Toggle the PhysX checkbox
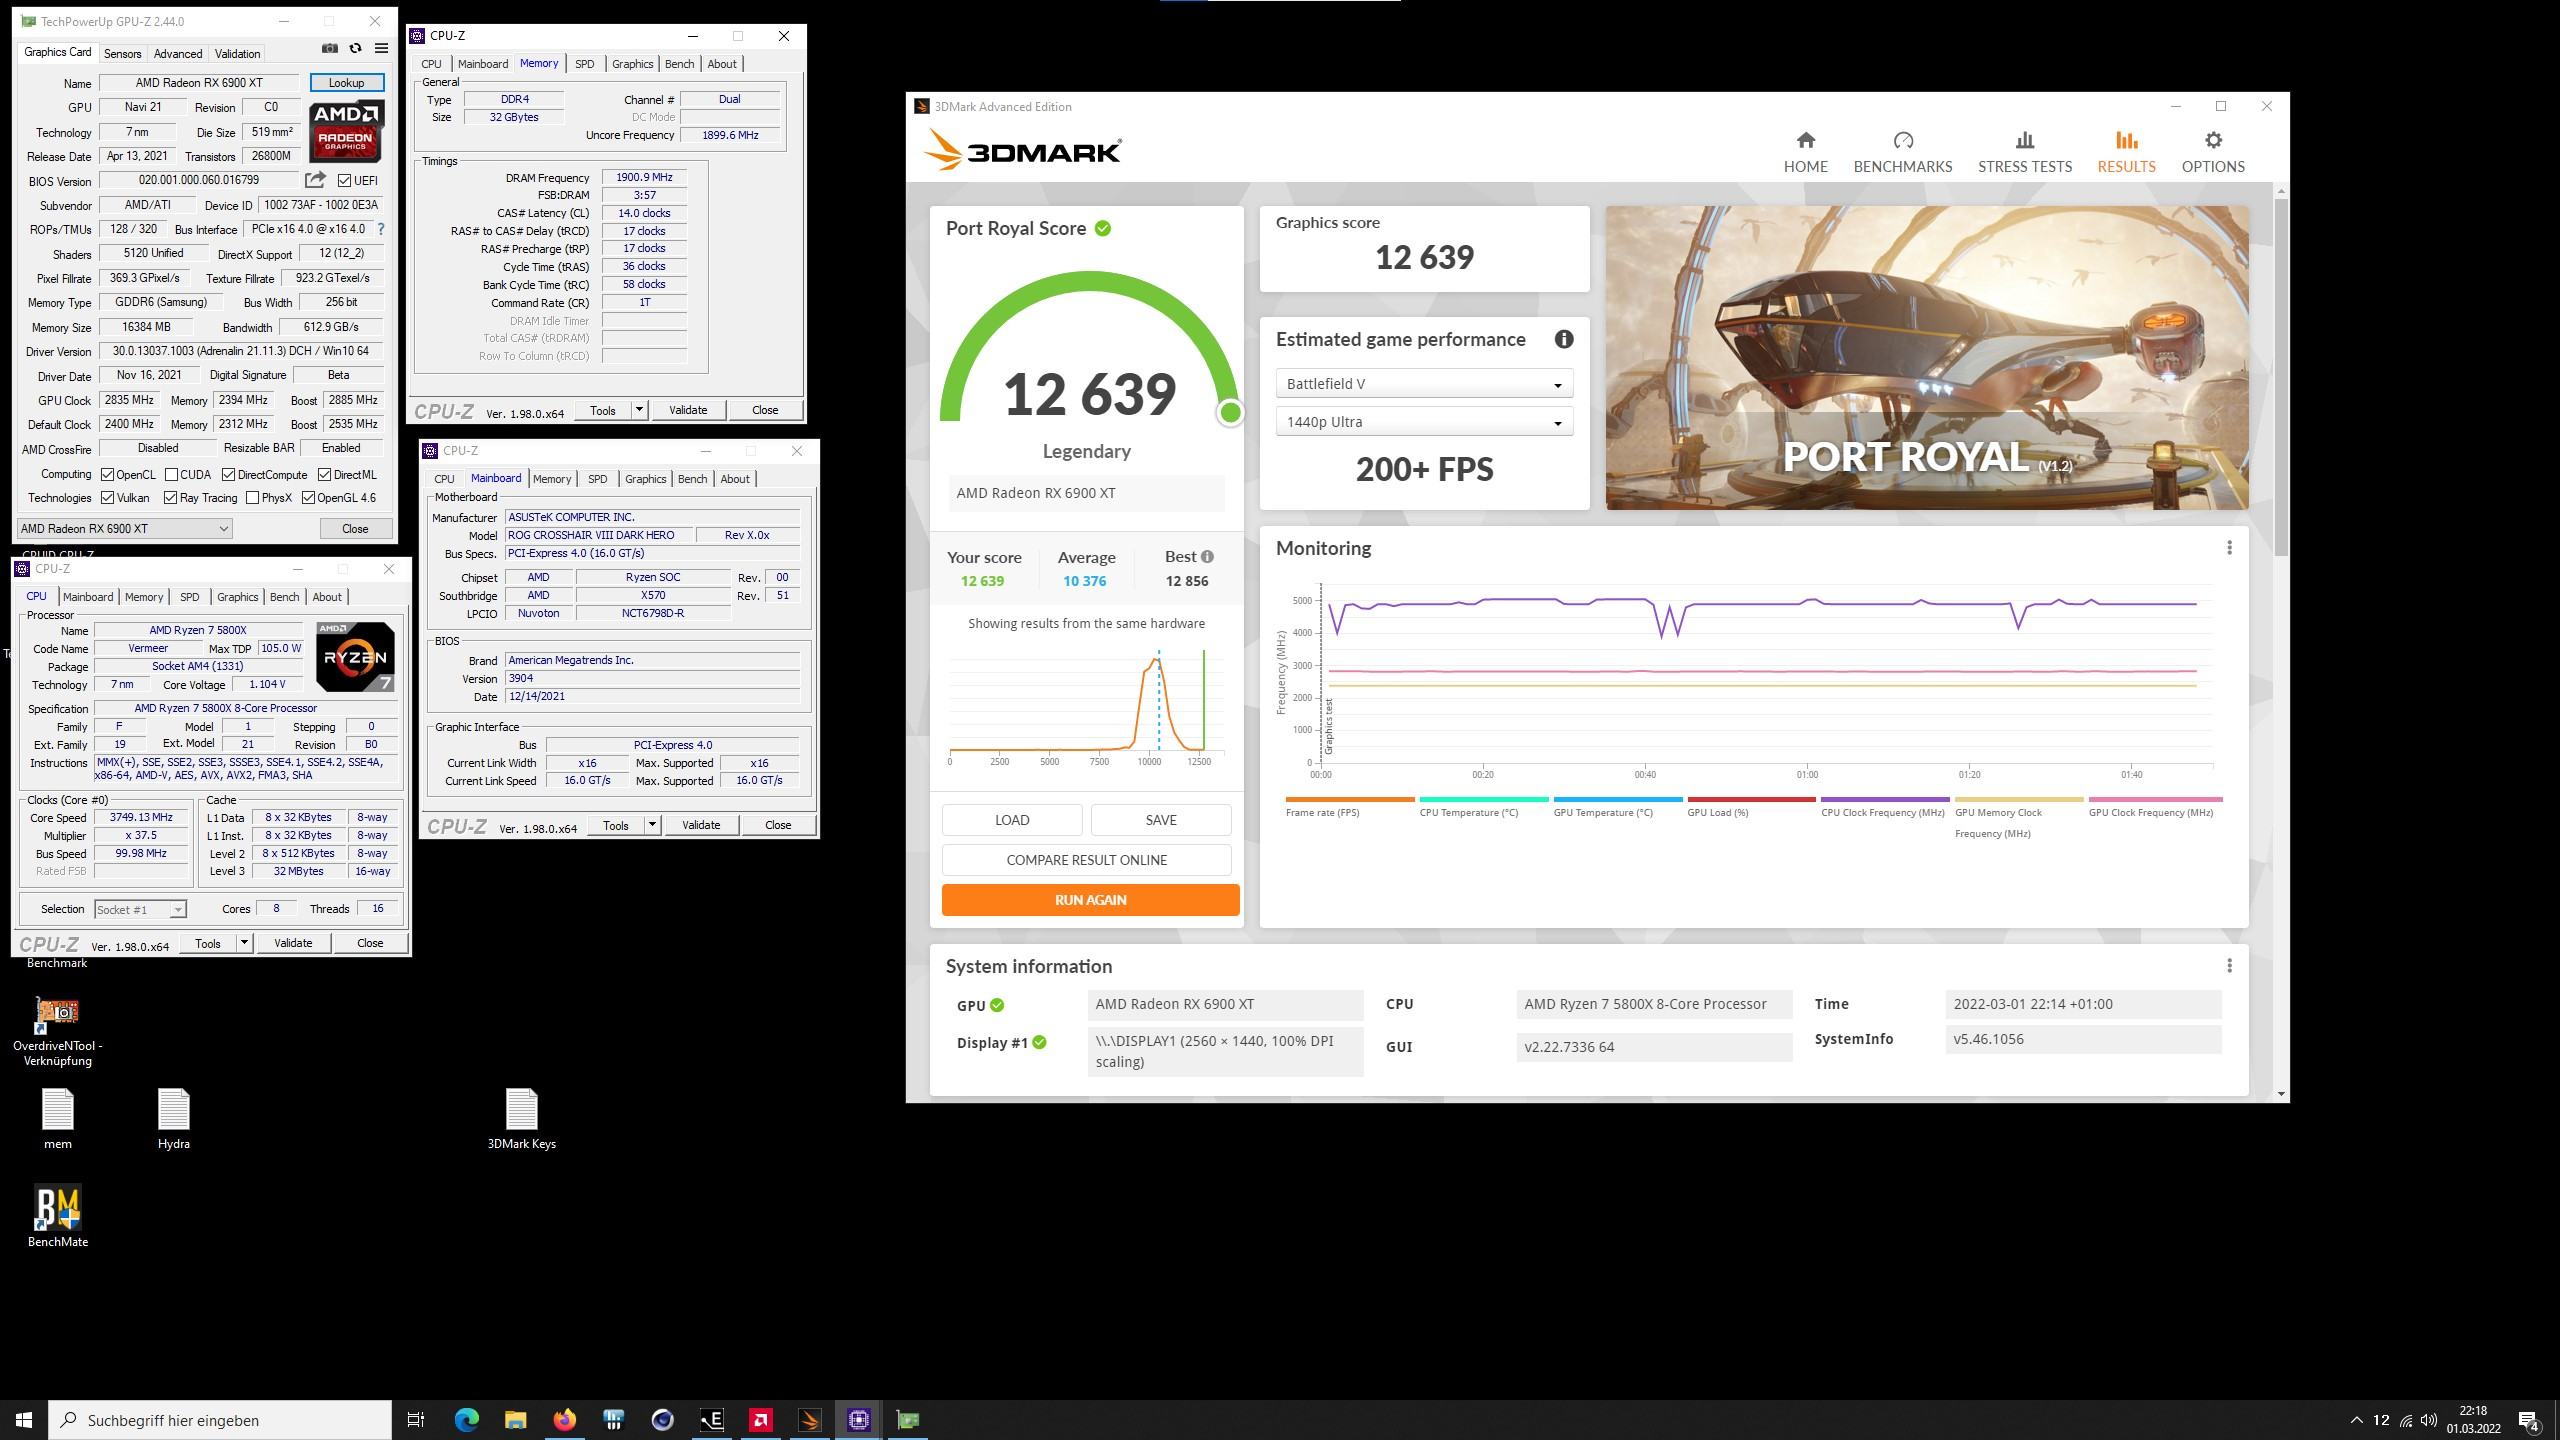This screenshot has height=1440, width=2560. pyautogui.click(x=252, y=498)
